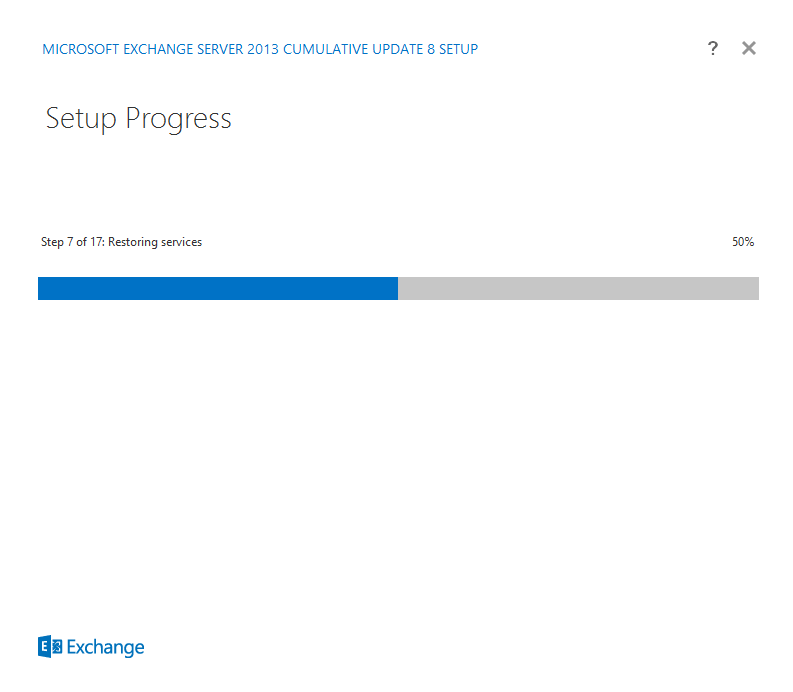Click the word SETUP ending the title
Viewport: 793px width, 692px height.
tap(459, 49)
